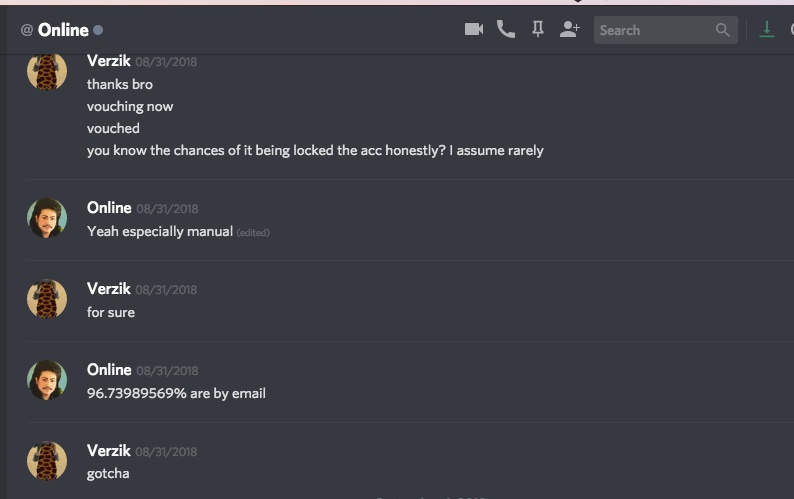Click the '(edited)' label on the message

pos(253,233)
